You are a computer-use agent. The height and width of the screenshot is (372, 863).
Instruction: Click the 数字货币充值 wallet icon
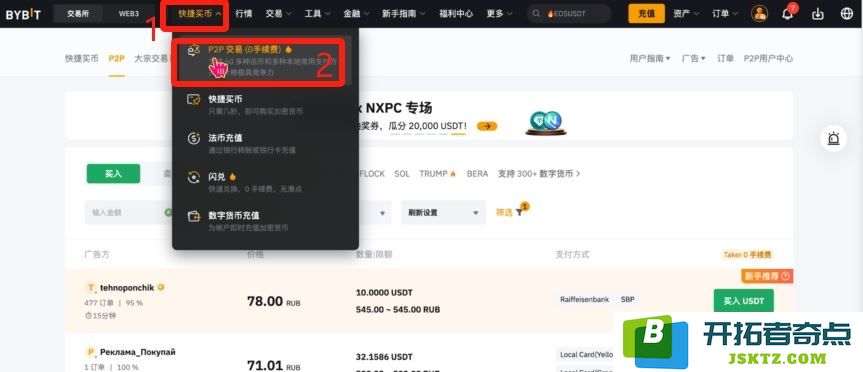pos(194,216)
